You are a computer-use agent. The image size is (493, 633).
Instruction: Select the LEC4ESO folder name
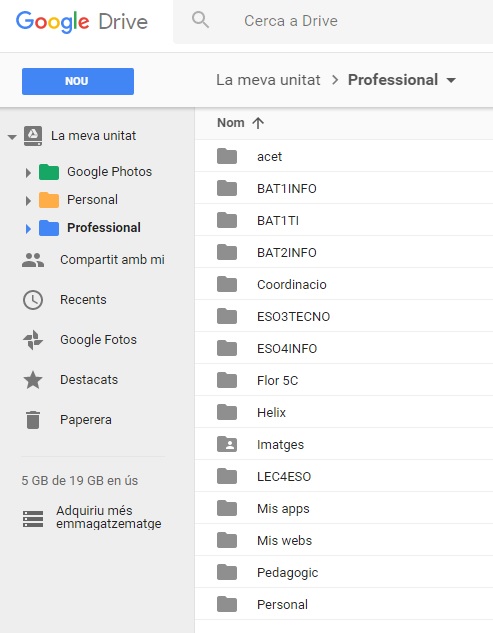[x=284, y=477]
